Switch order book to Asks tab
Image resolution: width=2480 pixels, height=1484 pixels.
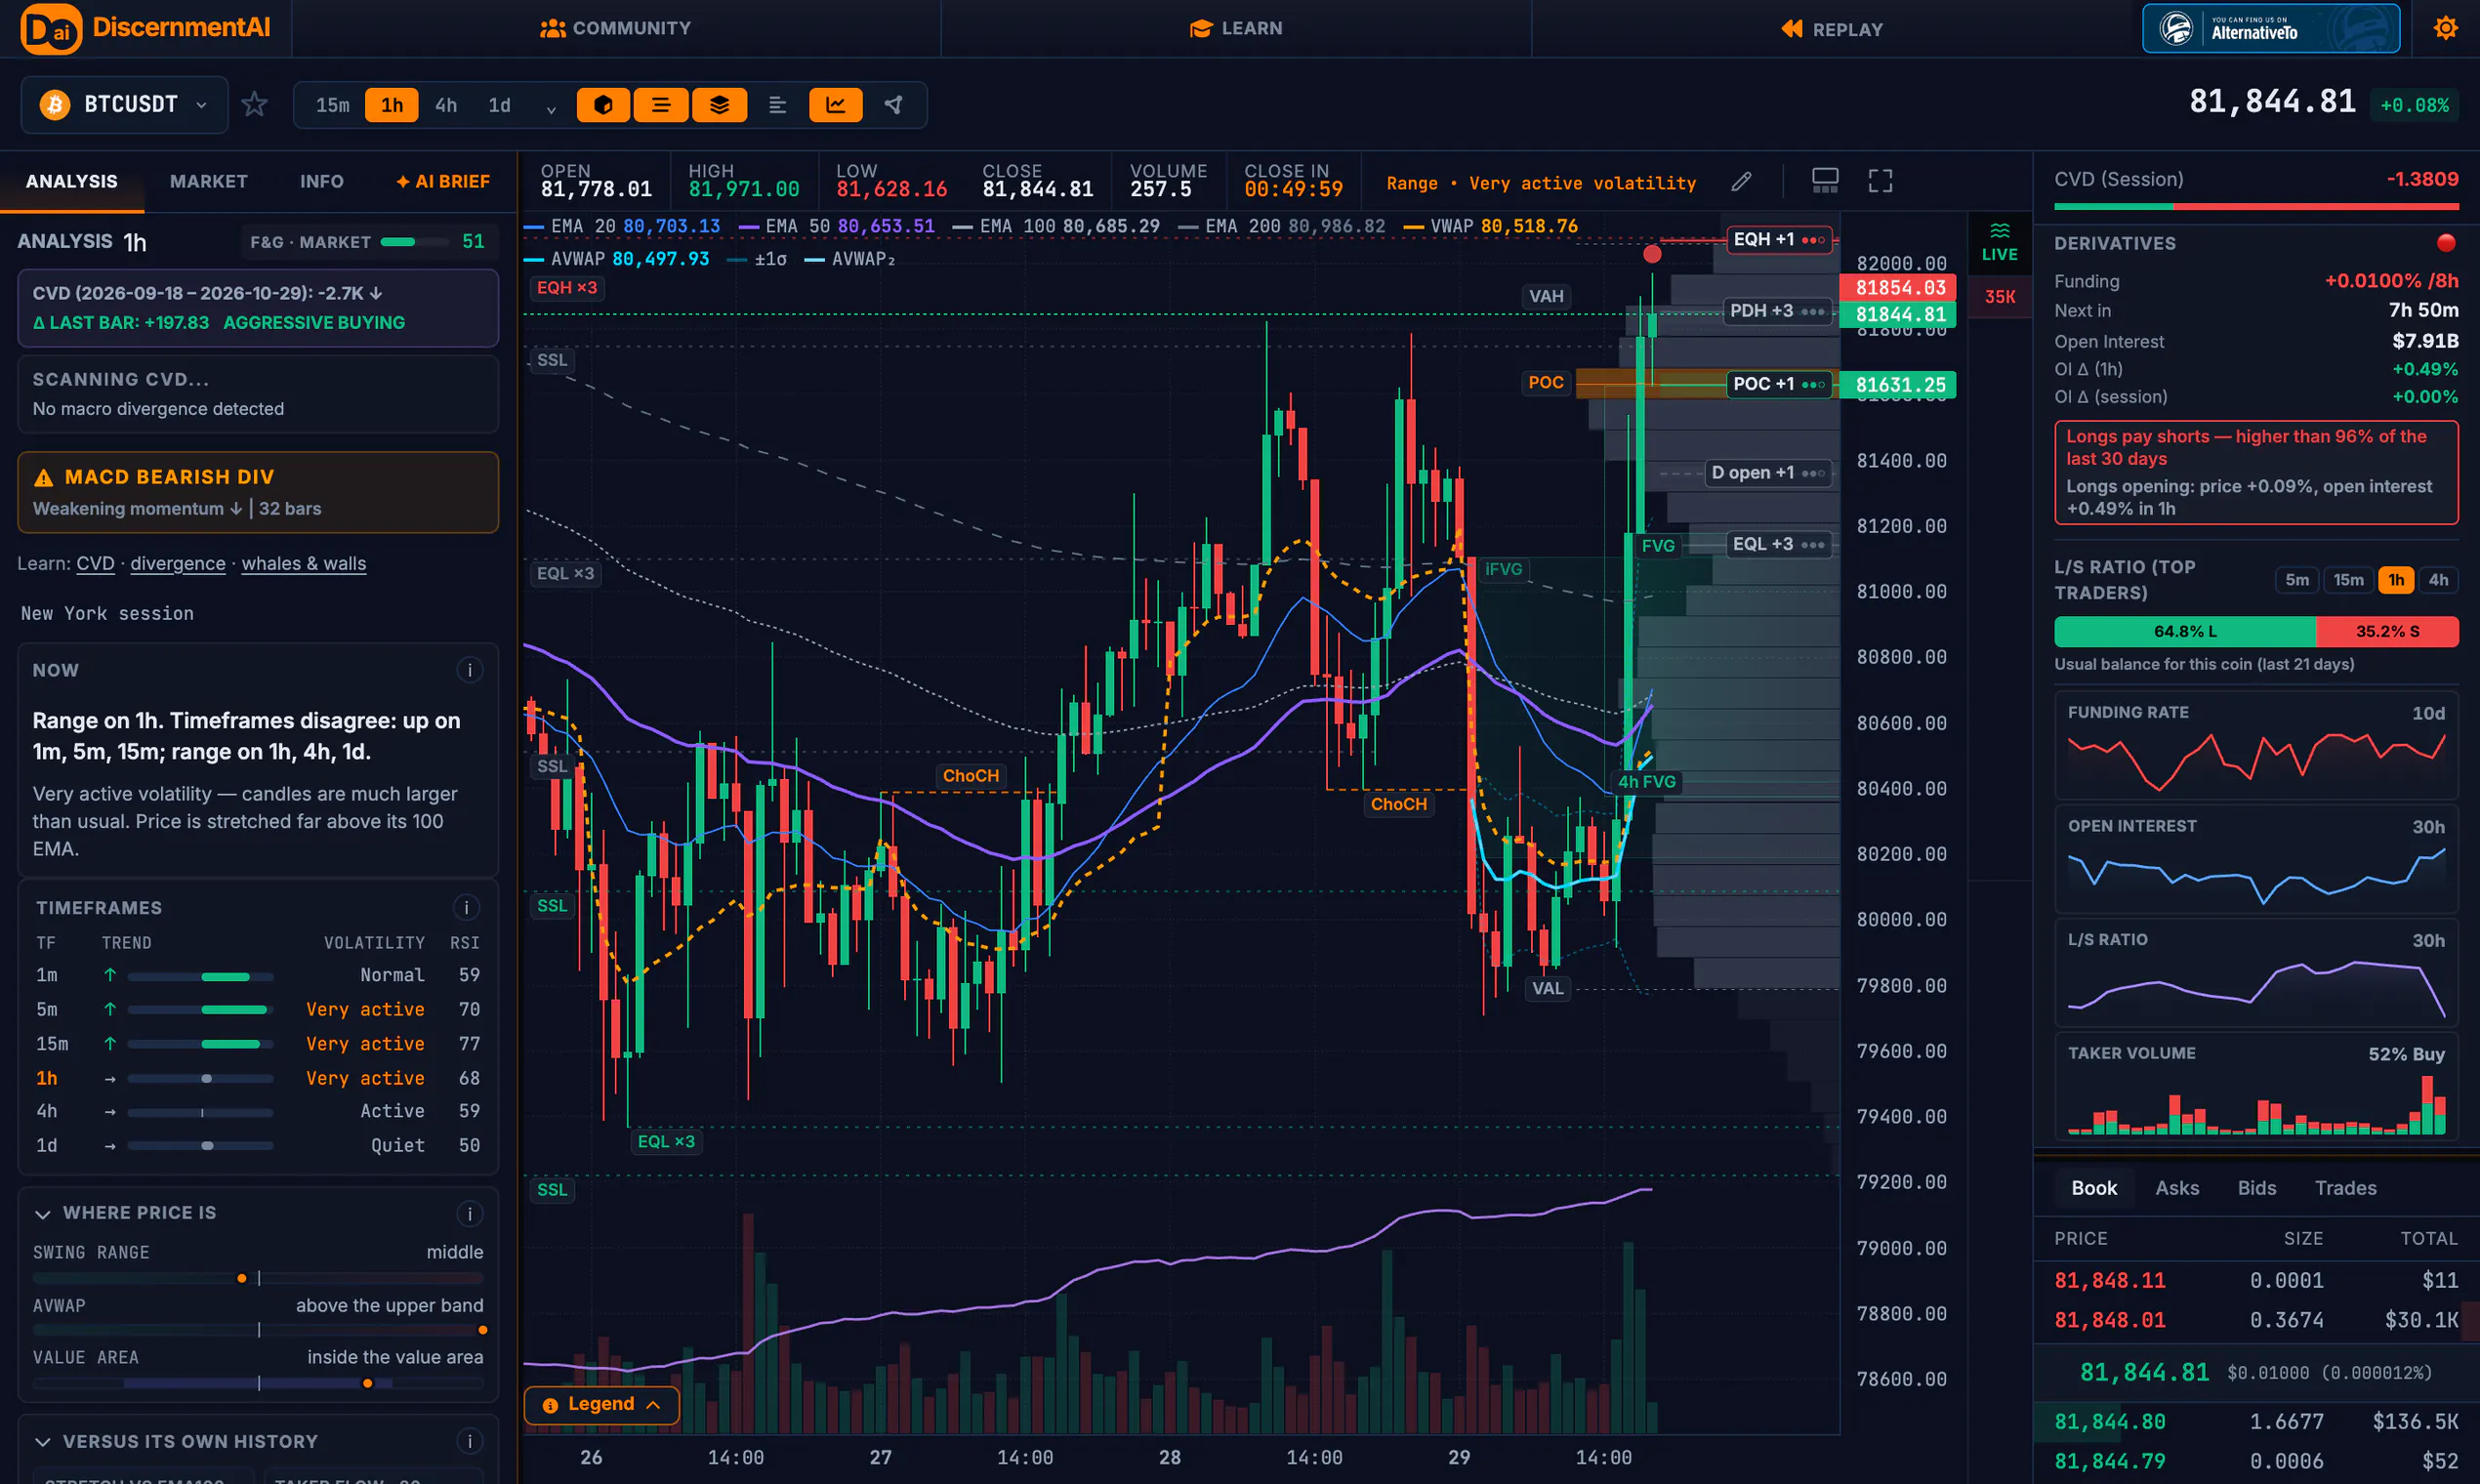(2177, 1188)
